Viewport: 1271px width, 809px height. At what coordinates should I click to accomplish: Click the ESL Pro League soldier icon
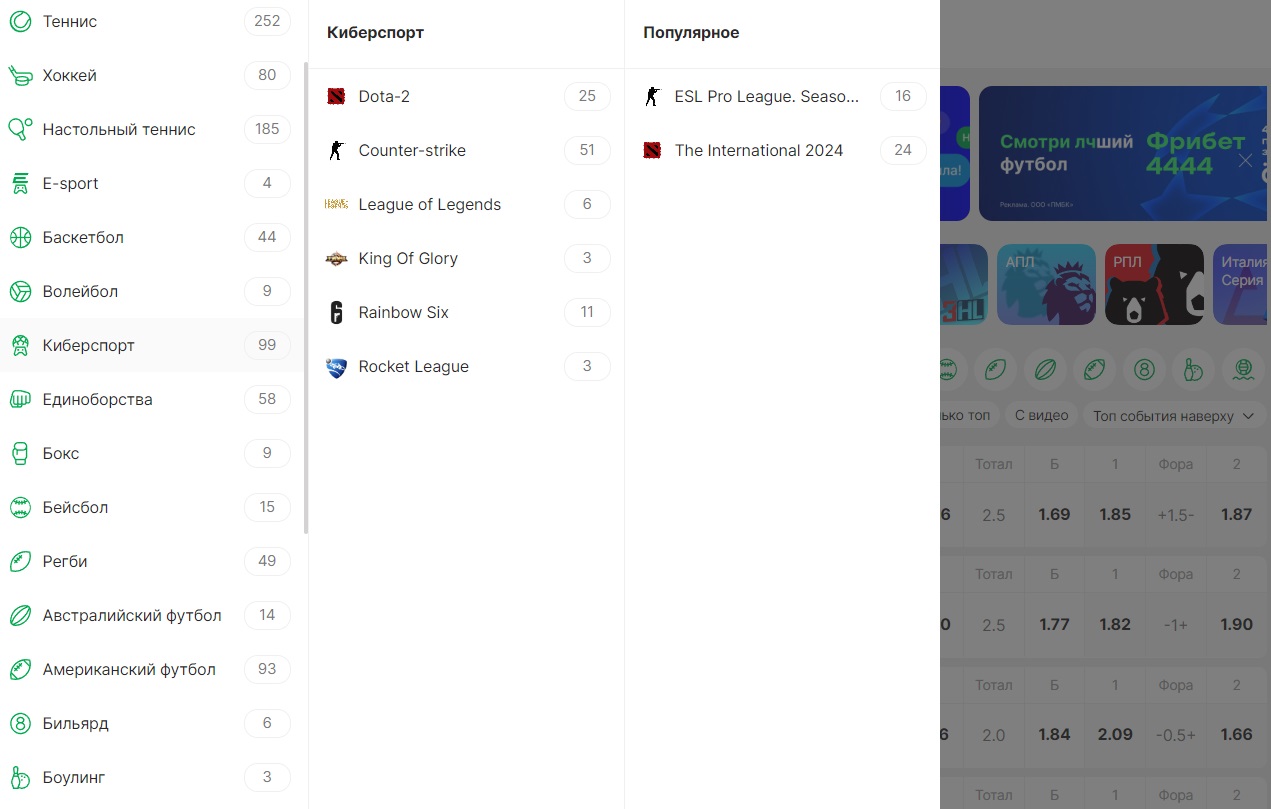tap(652, 96)
